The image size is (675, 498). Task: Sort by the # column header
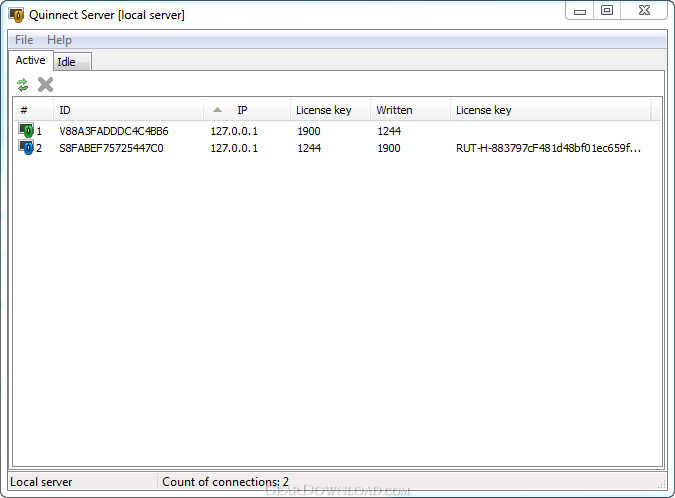tap(33, 110)
